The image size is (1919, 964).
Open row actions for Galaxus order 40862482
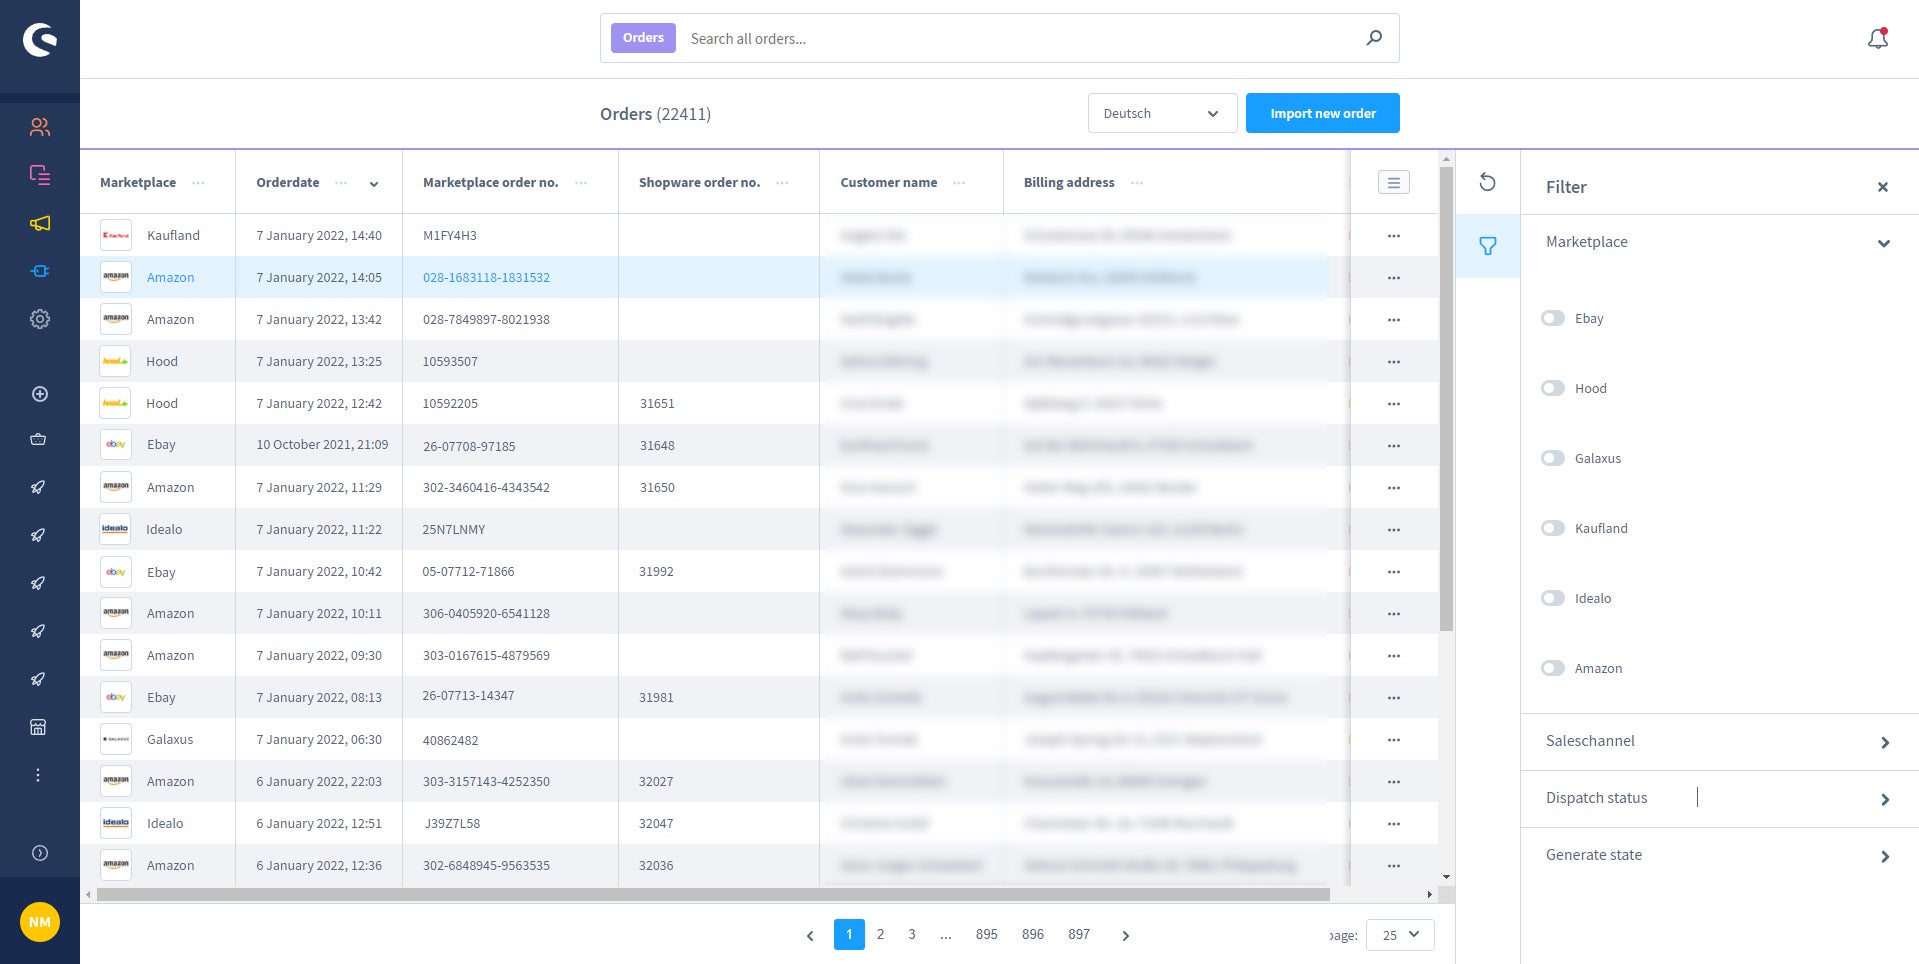1394,740
